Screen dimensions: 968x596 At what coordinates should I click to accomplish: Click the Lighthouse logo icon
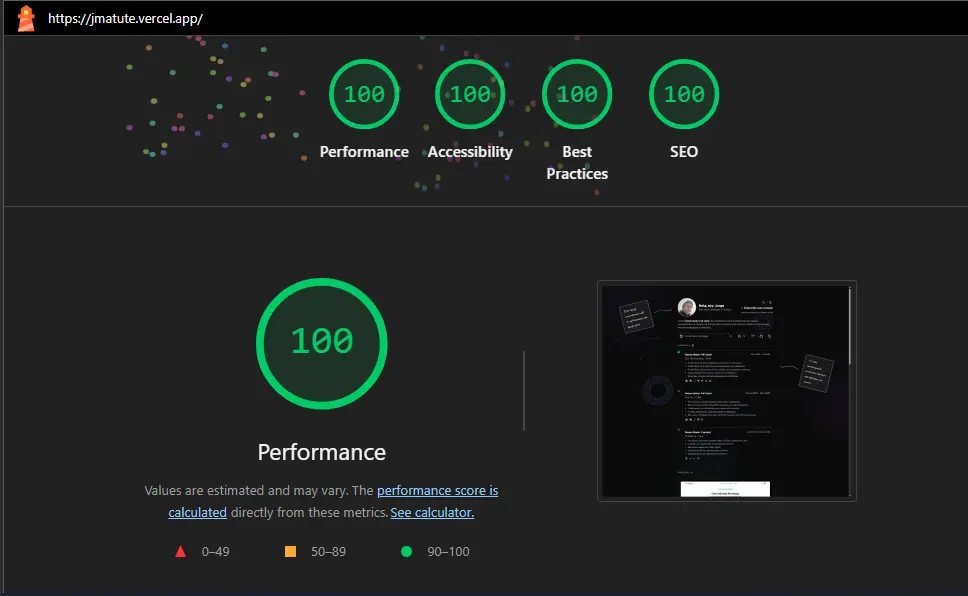(x=25, y=17)
